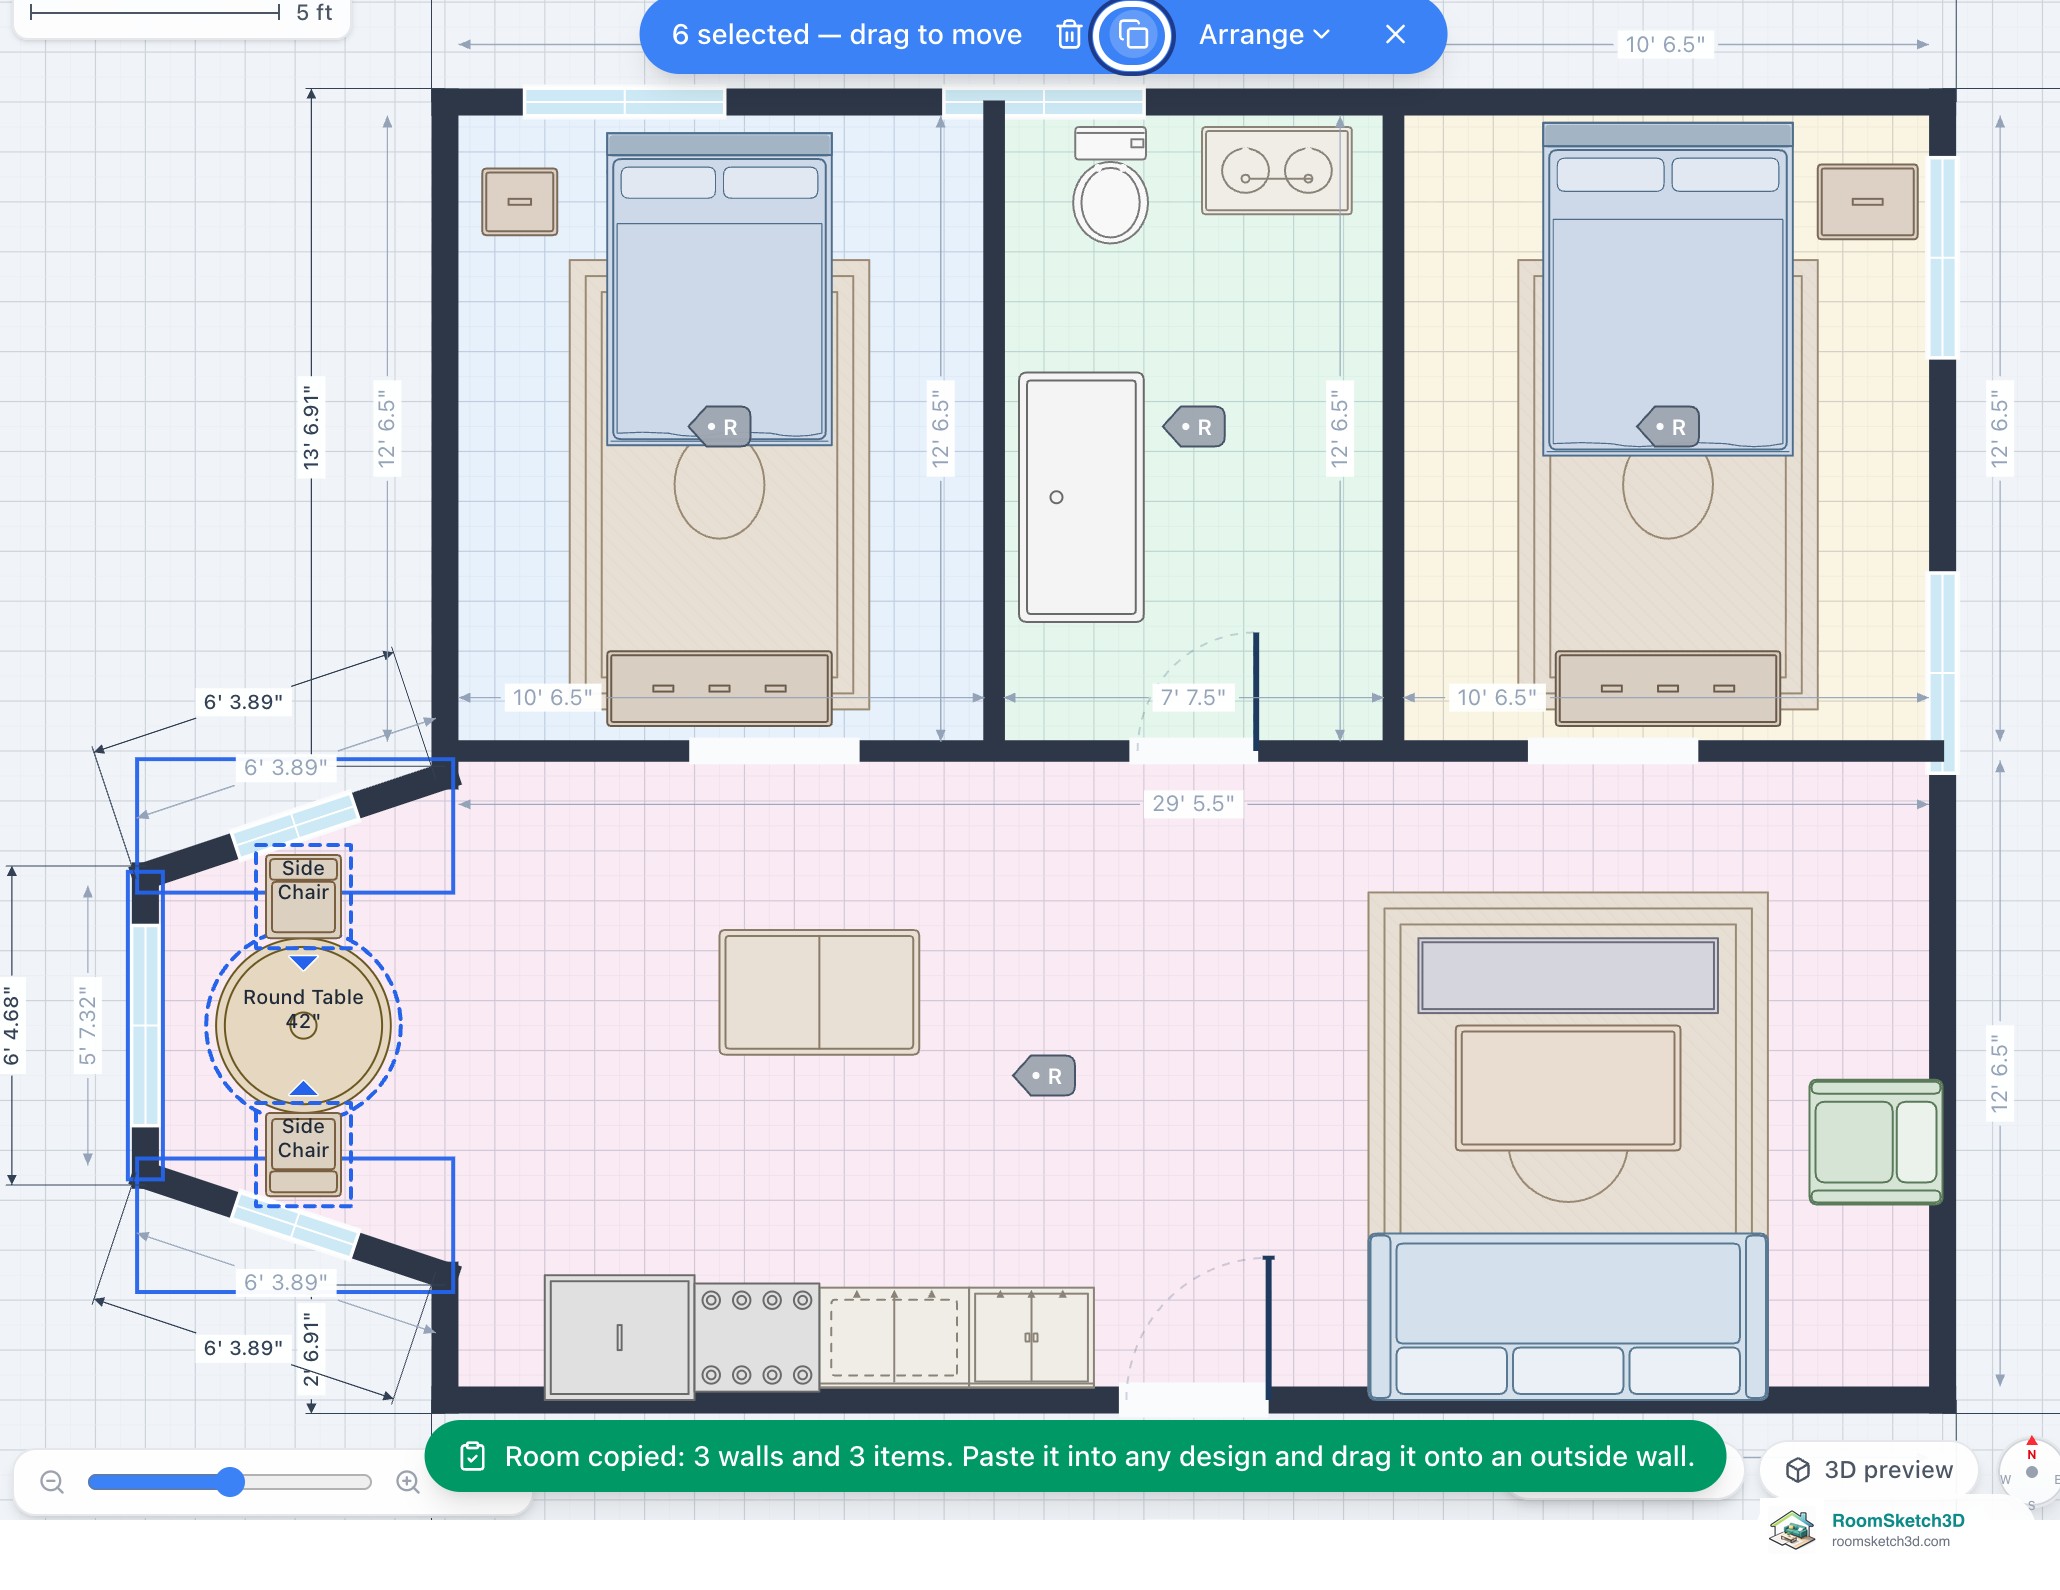Viewport: 2060px width, 1590px height.
Task: Select the refrigerator in the kitchen
Action: pos(620,1336)
